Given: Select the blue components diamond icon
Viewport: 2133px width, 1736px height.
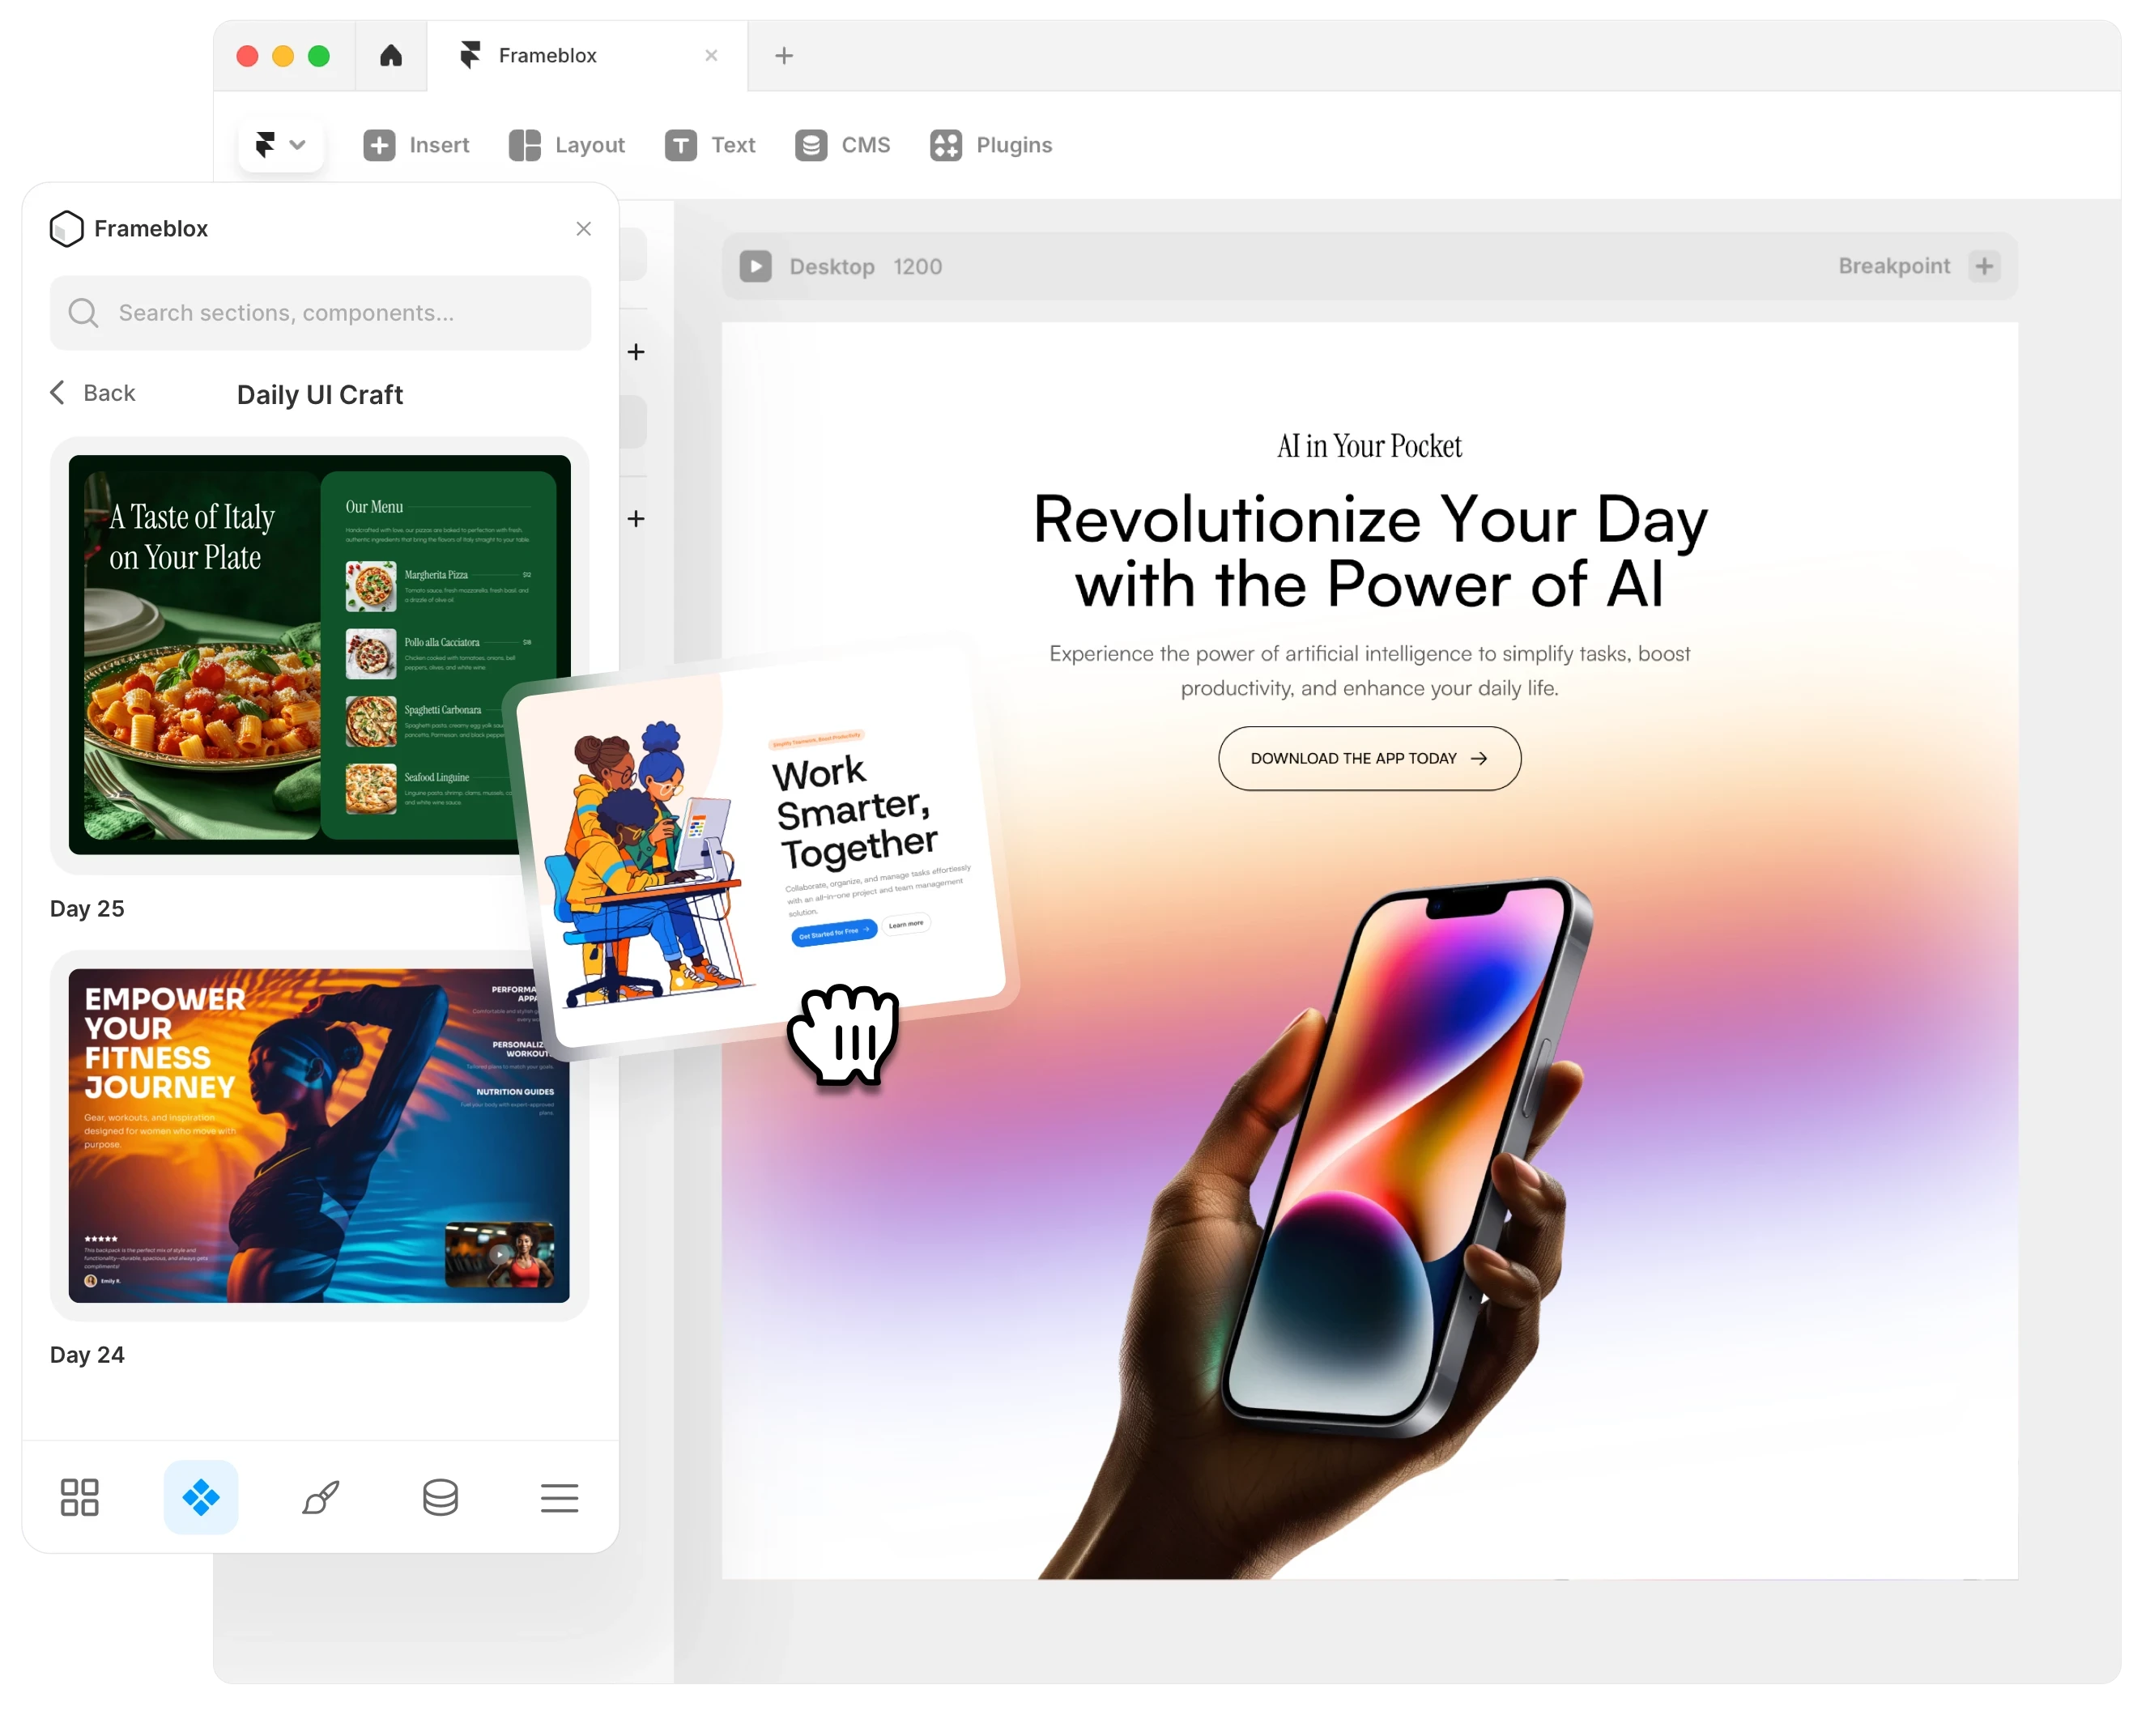Looking at the screenshot, I should point(201,1497).
